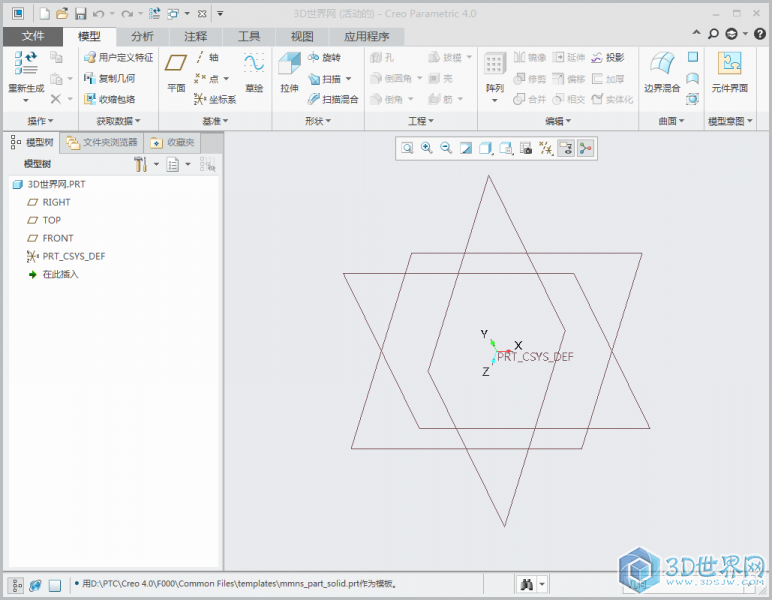The height and width of the screenshot is (600, 772).
Task: Click Copy Geometry (复制几何)
Action: [x=109, y=78]
